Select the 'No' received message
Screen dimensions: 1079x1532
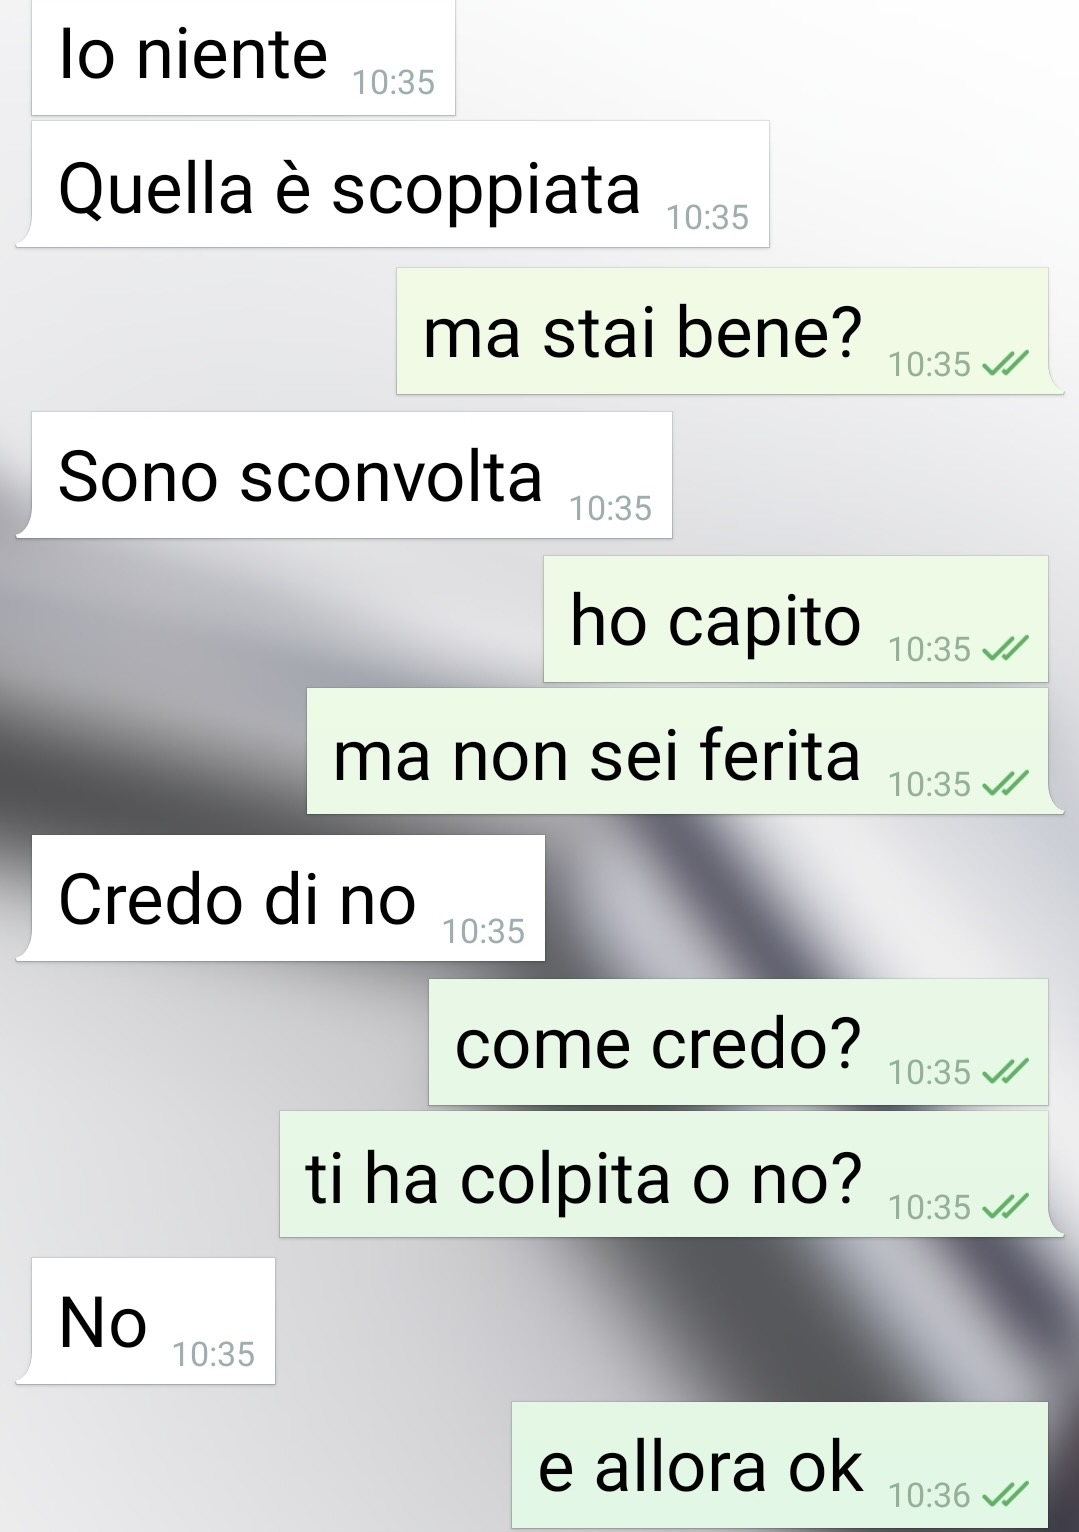pyautogui.click(x=146, y=1321)
